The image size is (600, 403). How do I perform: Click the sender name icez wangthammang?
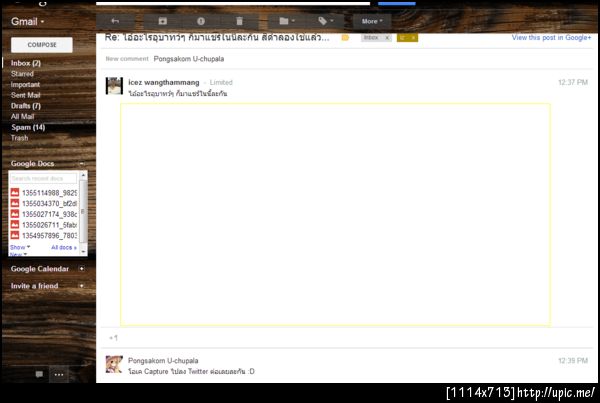164,82
